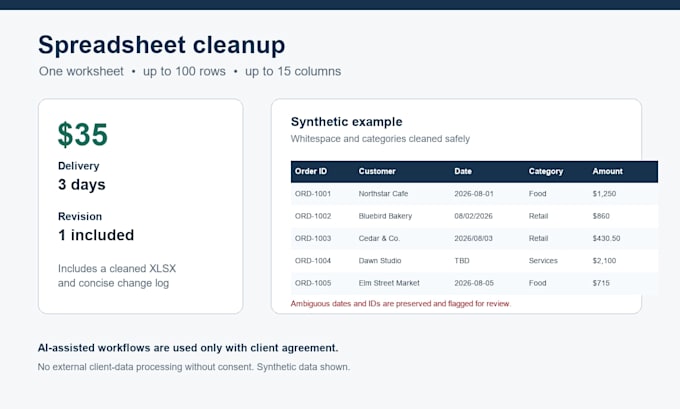Select amount cell $1,250
This screenshot has width=680, height=409.
[x=604, y=193]
